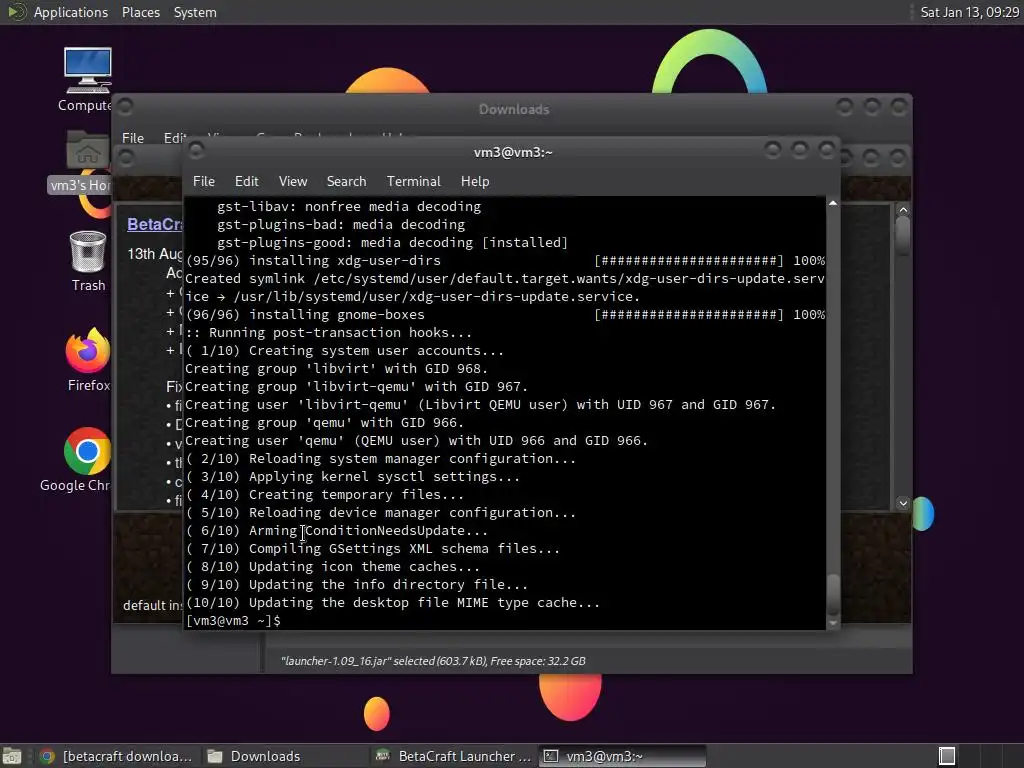
Task: Click Downloads window menu button at title left
Action: click(x=125, y=106)
